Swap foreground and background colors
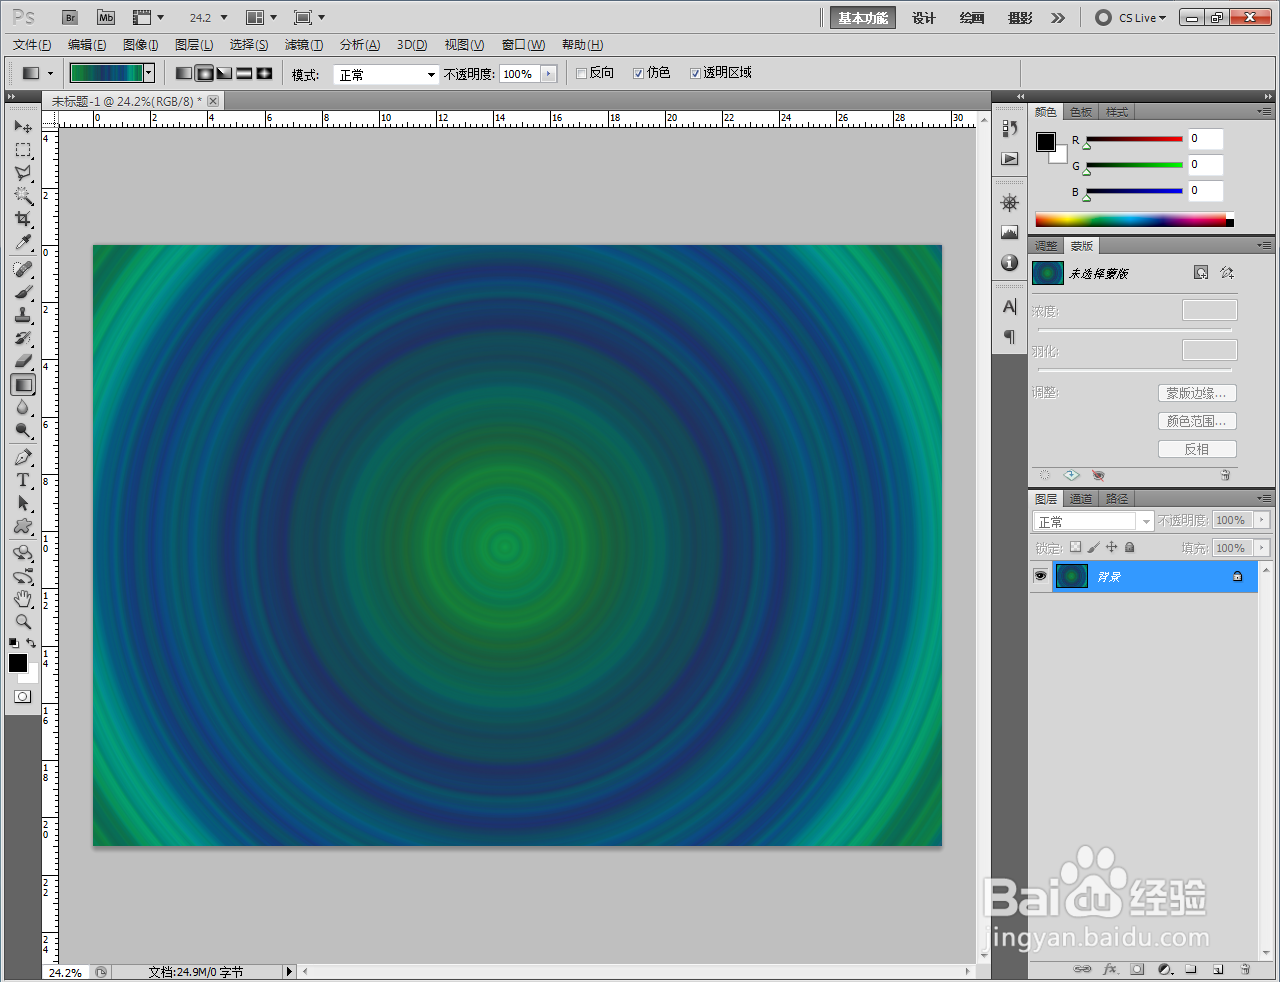 tap(31, 644)
